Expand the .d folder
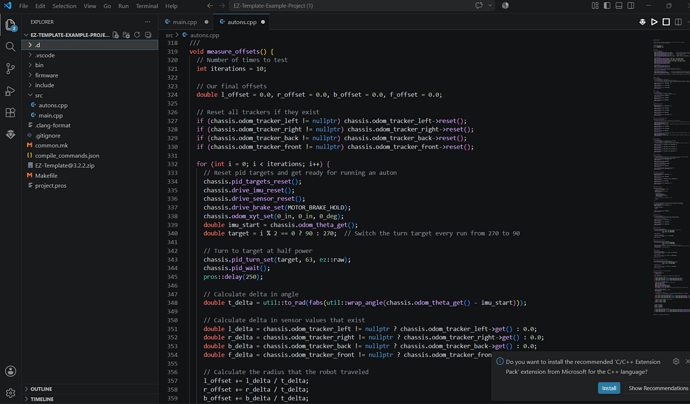Image resolution: width=690 pixels, height=404 pixels. pyautogui.click(x=90, y=45)
